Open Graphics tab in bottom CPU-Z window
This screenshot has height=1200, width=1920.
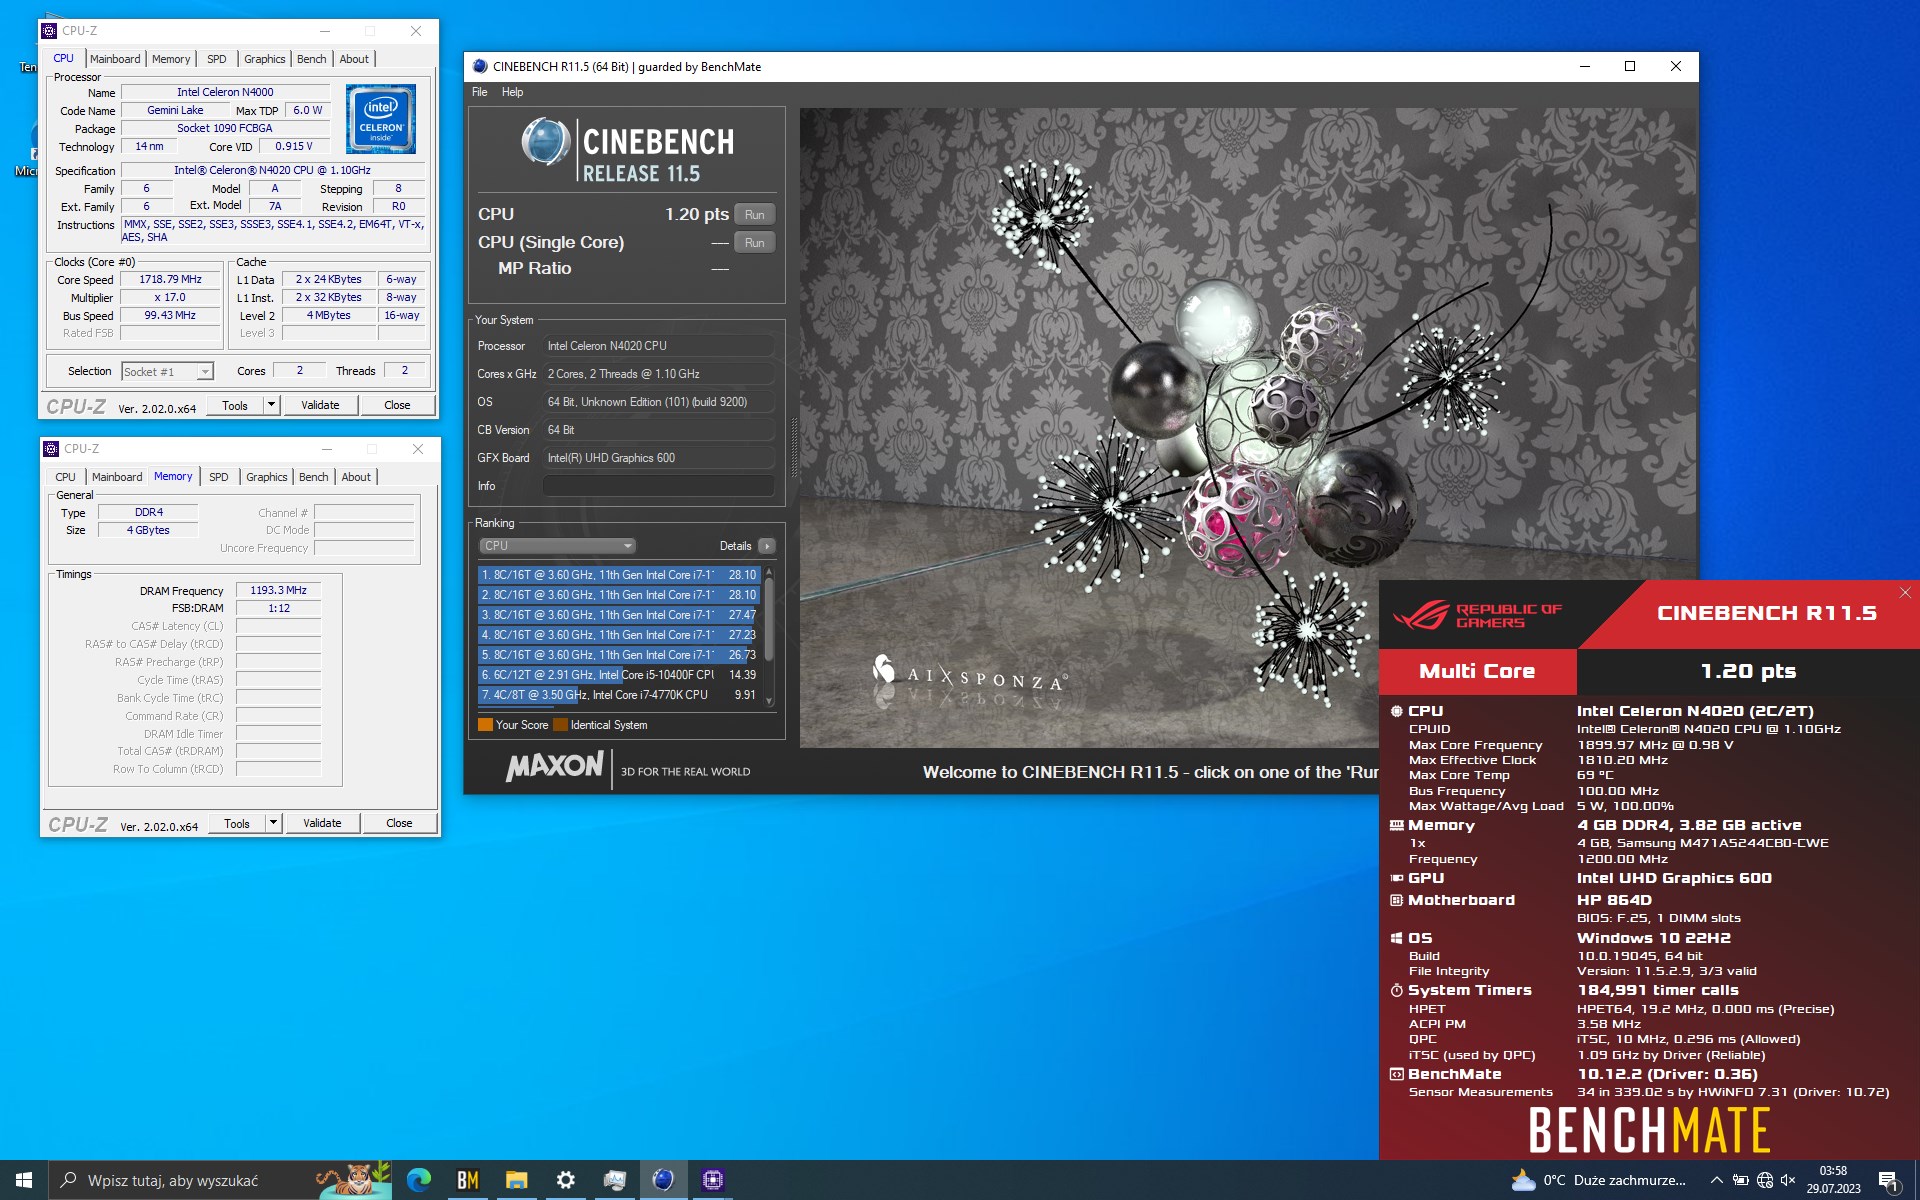(266, 477)
